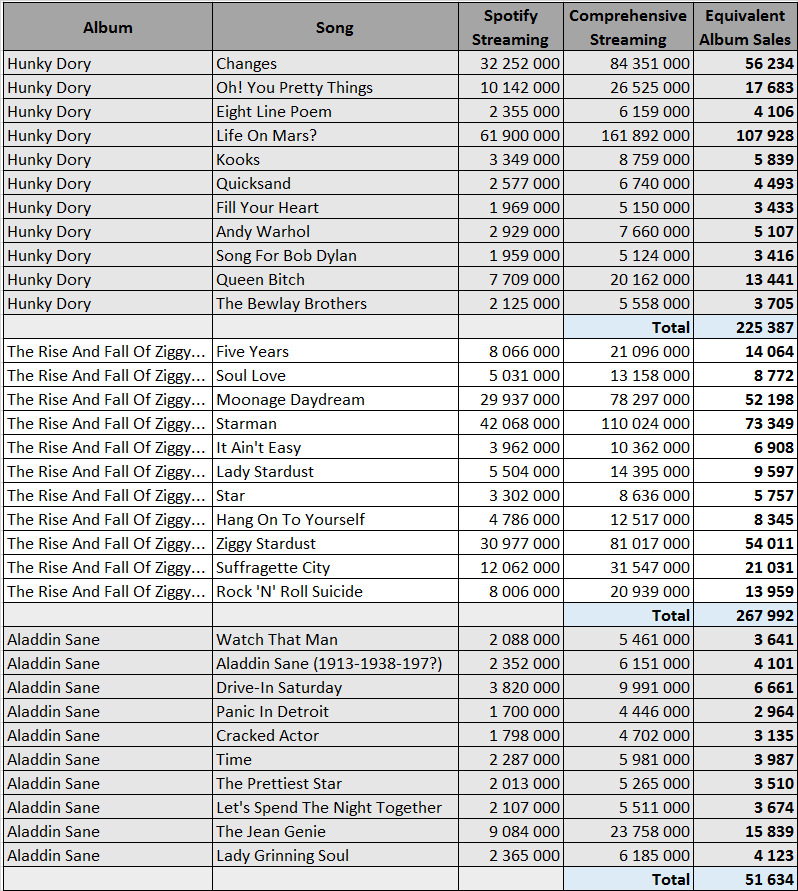Select 'The Bewlay Brothers' cell
Image resolution: width=798 pixels, height=891 pixels.
(x=335, y=303)
